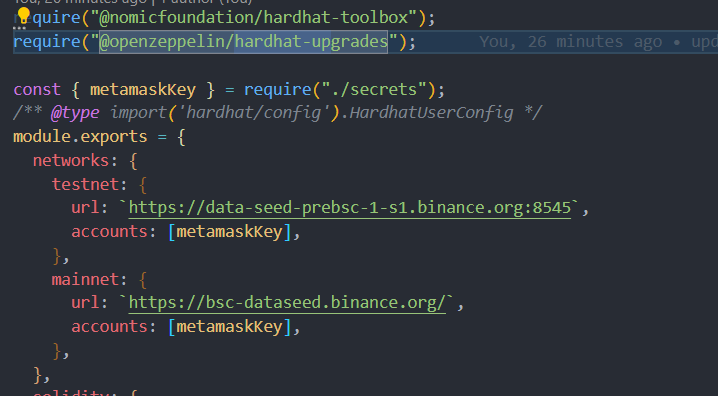Click the 'const' keyword
This screenshot has height=396, width=718.
pos(37,89)
